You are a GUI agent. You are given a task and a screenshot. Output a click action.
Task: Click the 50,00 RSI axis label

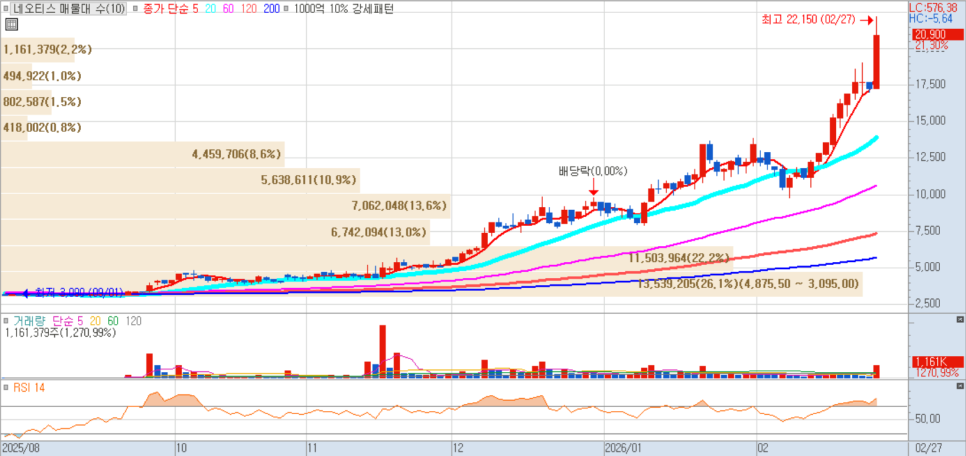tap(927, 418)
